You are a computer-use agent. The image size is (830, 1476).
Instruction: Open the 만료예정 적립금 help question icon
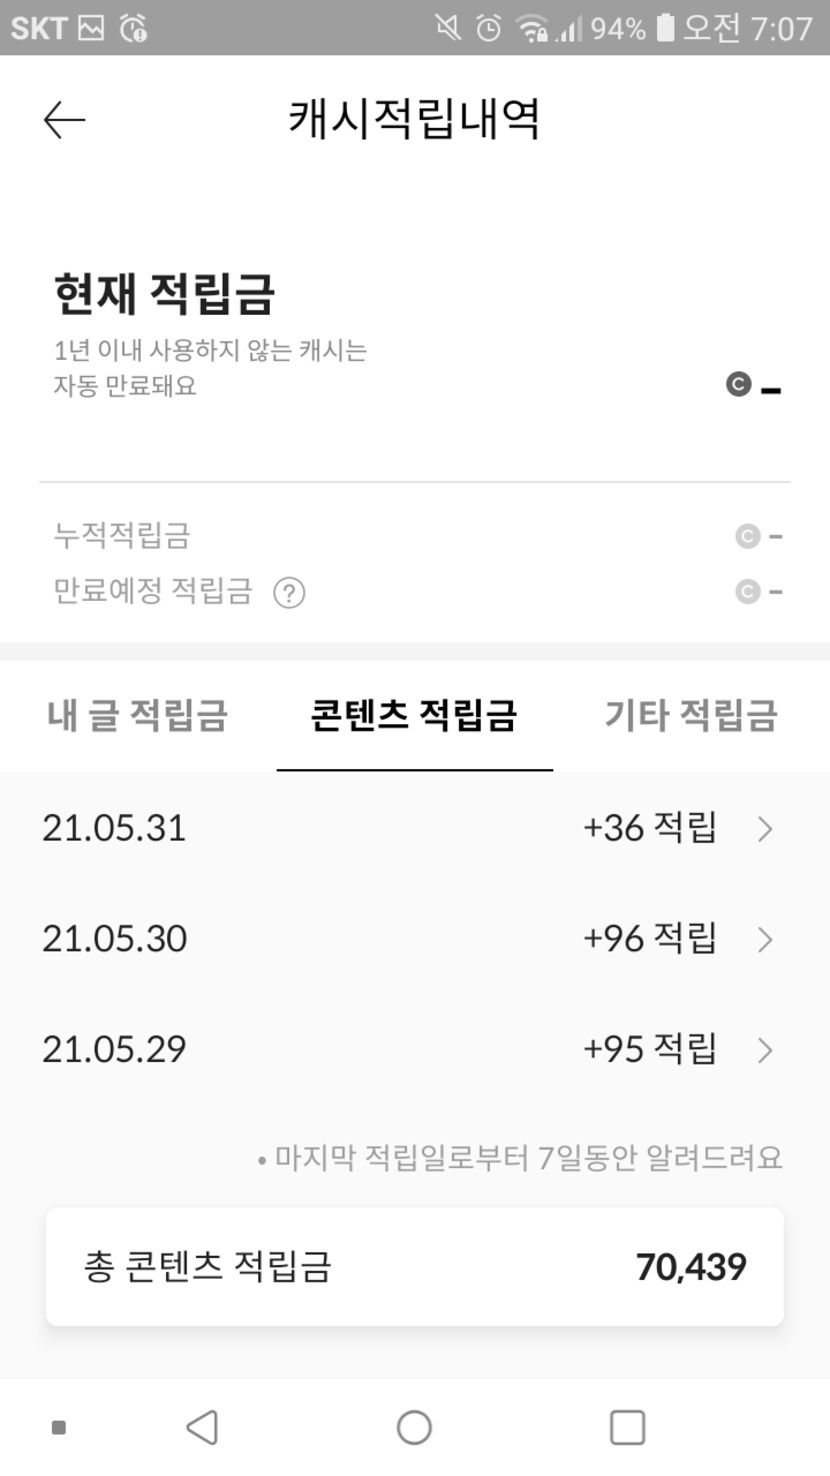tap(289, 593)
